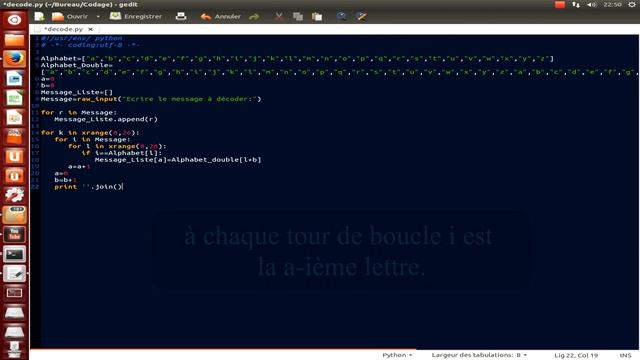Open the Files folder launcher

coord(14,40)
